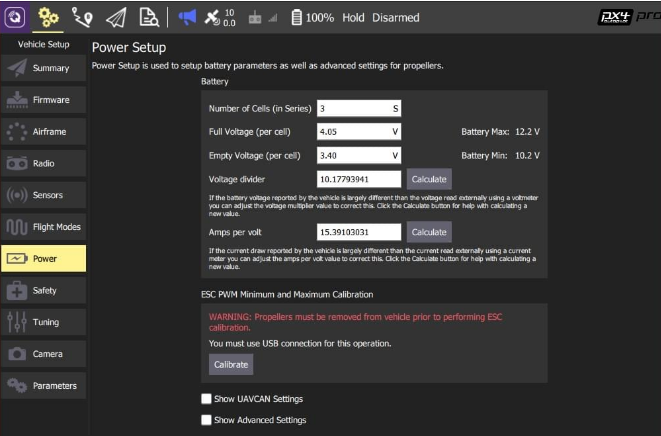Enable Show UAVCAN Settings checkbox

tap(206, 399)
